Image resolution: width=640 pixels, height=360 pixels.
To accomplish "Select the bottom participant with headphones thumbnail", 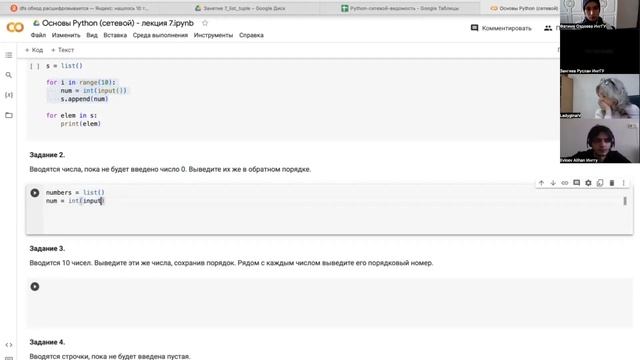I will pyautogui.click(x=600, y=141).
